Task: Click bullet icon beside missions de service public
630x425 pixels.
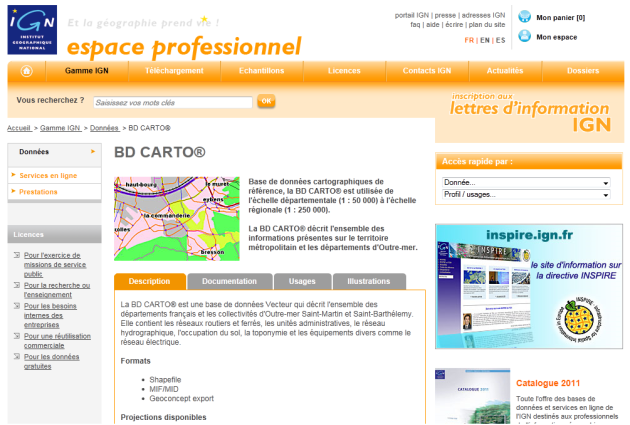Action: [17, 255]
